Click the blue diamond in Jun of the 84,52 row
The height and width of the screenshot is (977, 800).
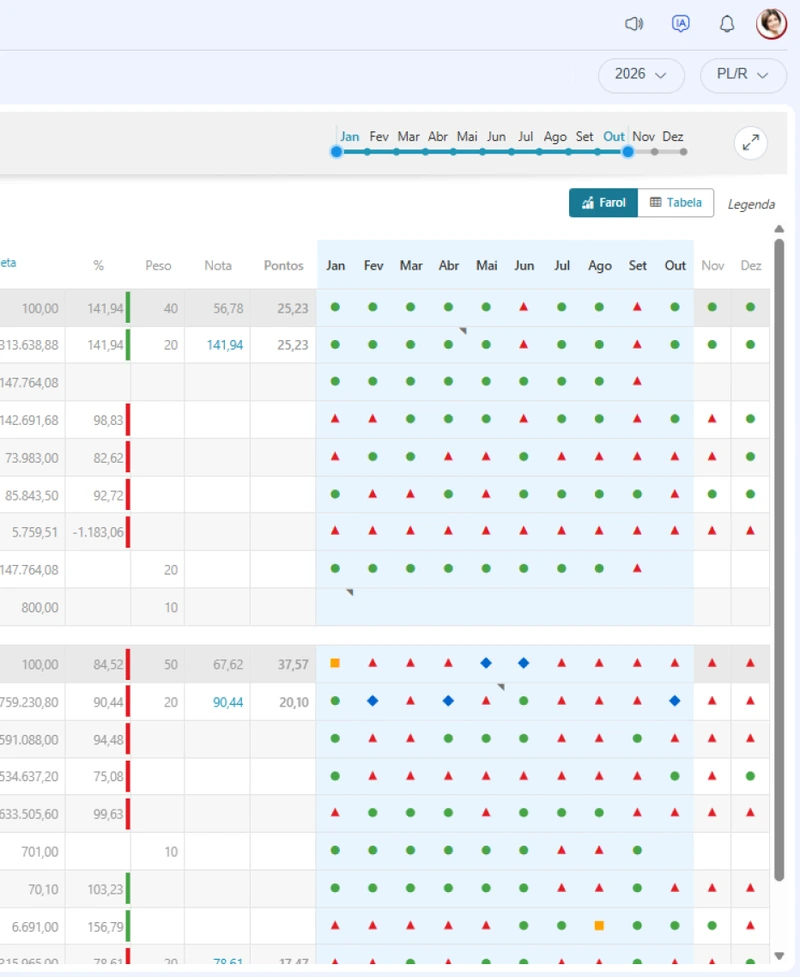[523, 663]
